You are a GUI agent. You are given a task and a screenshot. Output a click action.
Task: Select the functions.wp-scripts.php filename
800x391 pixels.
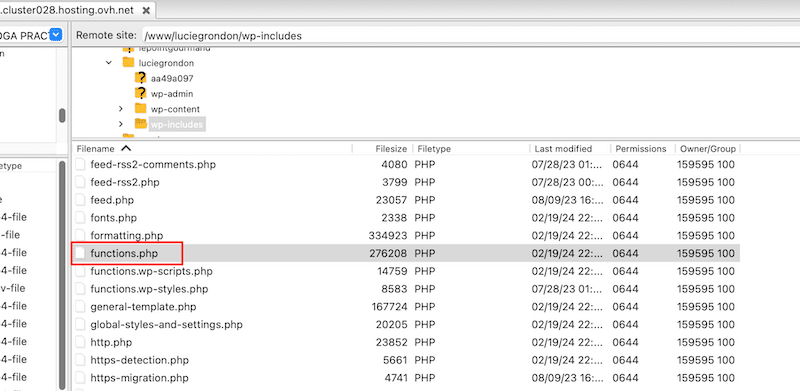tap(152, 271)
